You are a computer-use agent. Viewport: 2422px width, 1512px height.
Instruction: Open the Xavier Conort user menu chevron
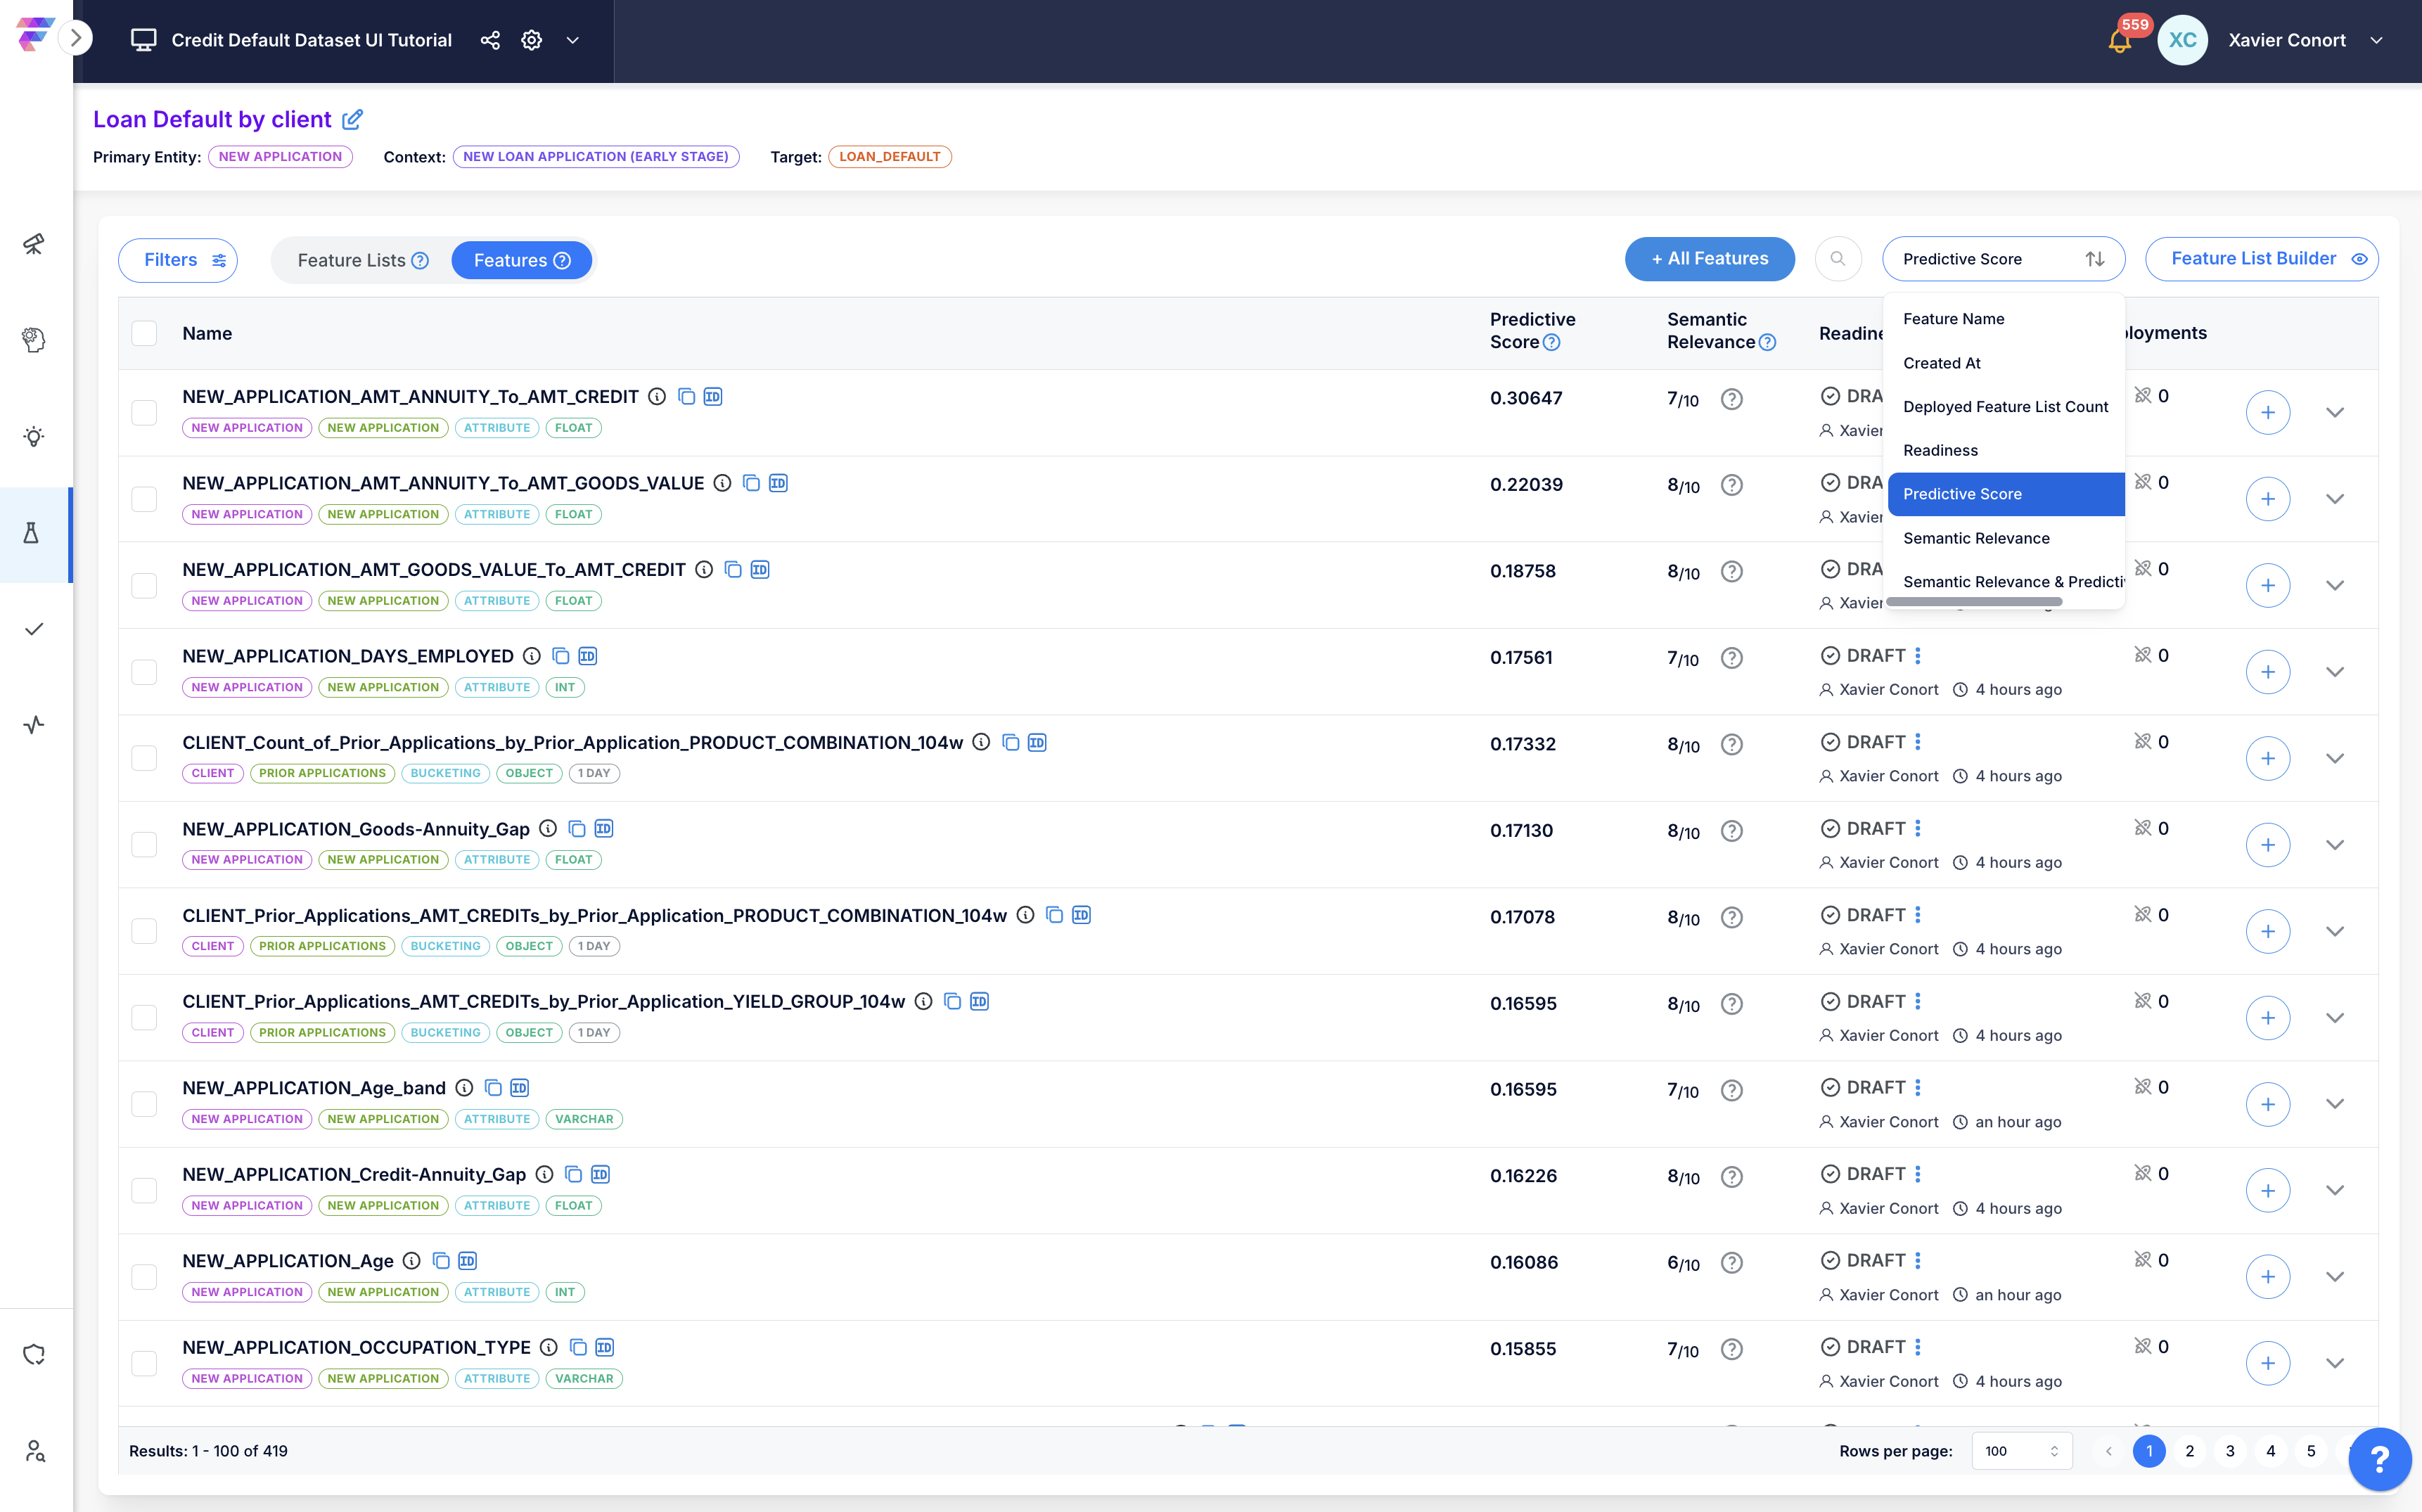(2377, 40)
